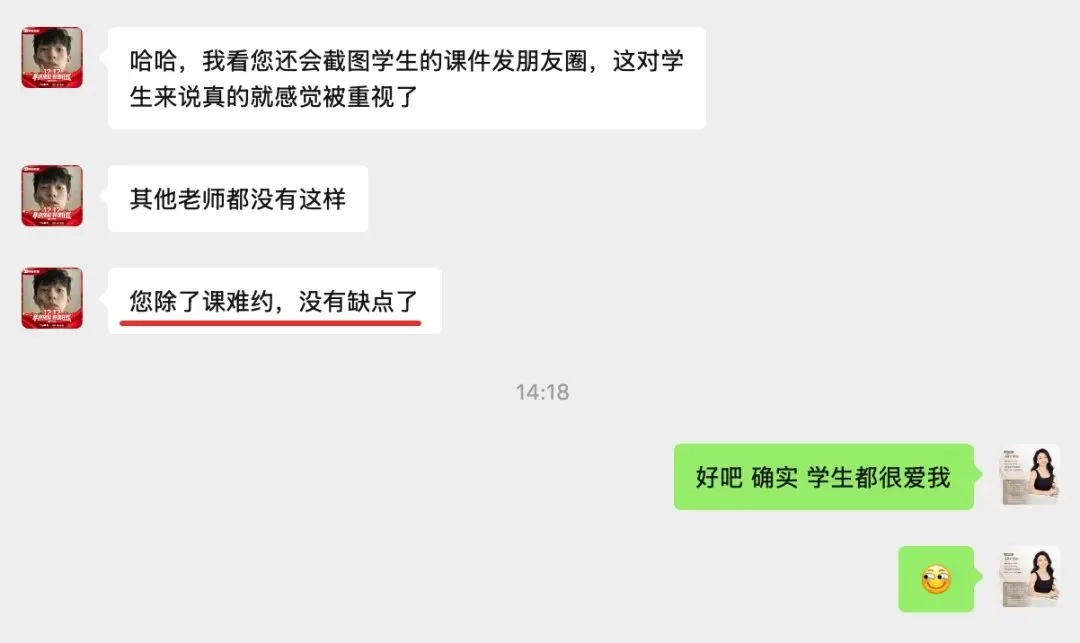Click the text 哈哈，我看您还会截图 in first bubble
The height and width of the screenshot is (643, 1080).
click(x=249, y=61)
